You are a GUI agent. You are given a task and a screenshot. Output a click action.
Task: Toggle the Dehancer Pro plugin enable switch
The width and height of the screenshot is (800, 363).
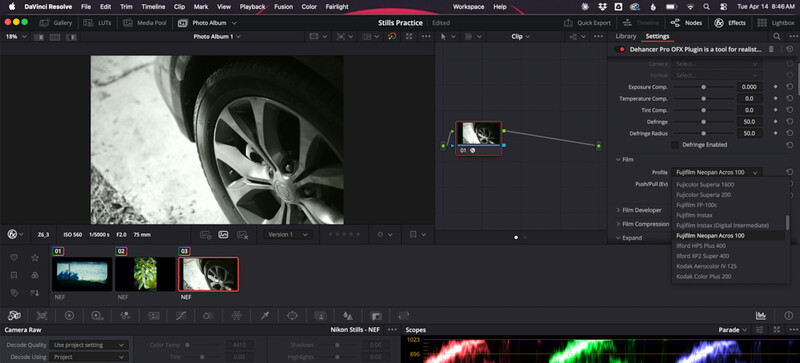620,49
